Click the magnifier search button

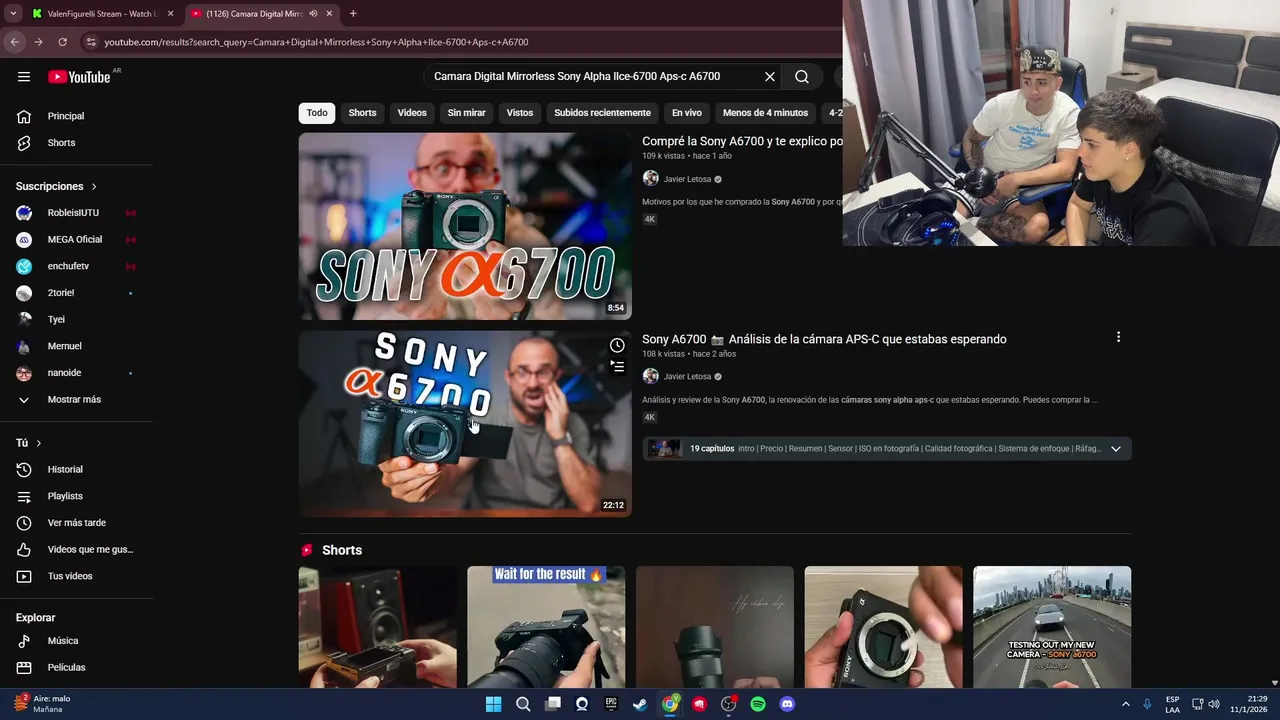click(x=802, y=77)
